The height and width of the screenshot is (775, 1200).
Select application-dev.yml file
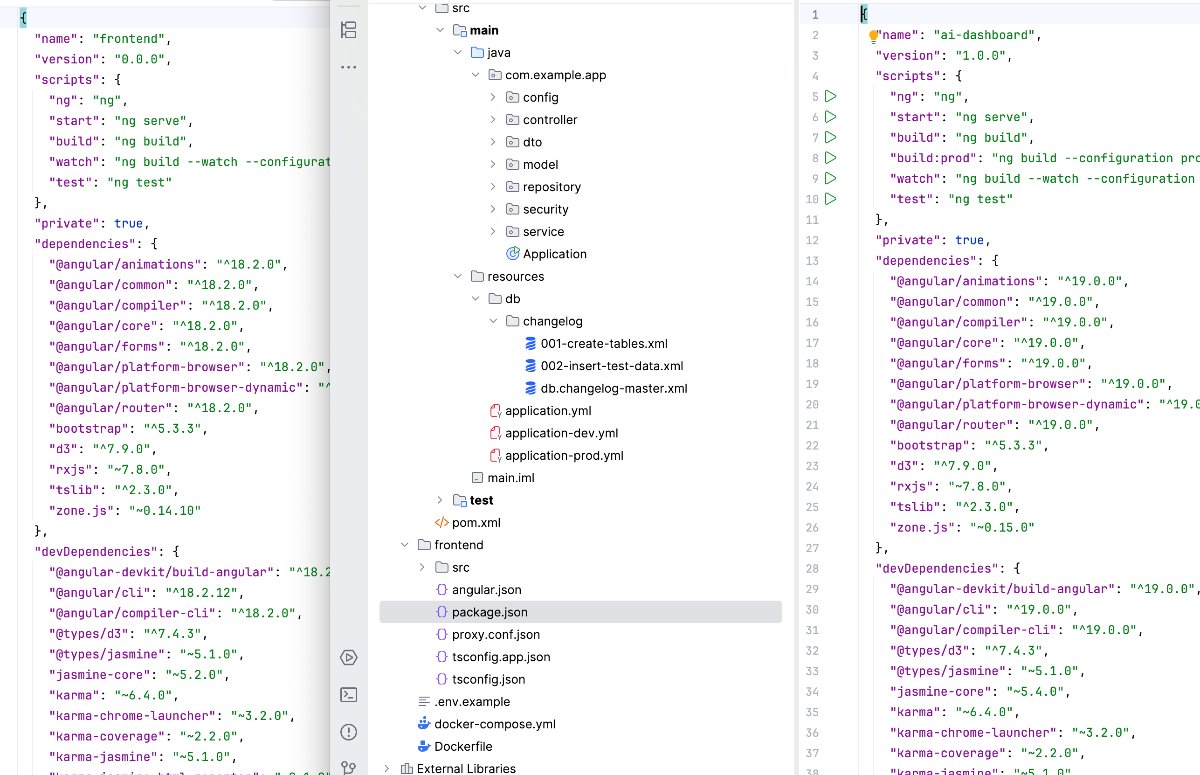[561, 433]
